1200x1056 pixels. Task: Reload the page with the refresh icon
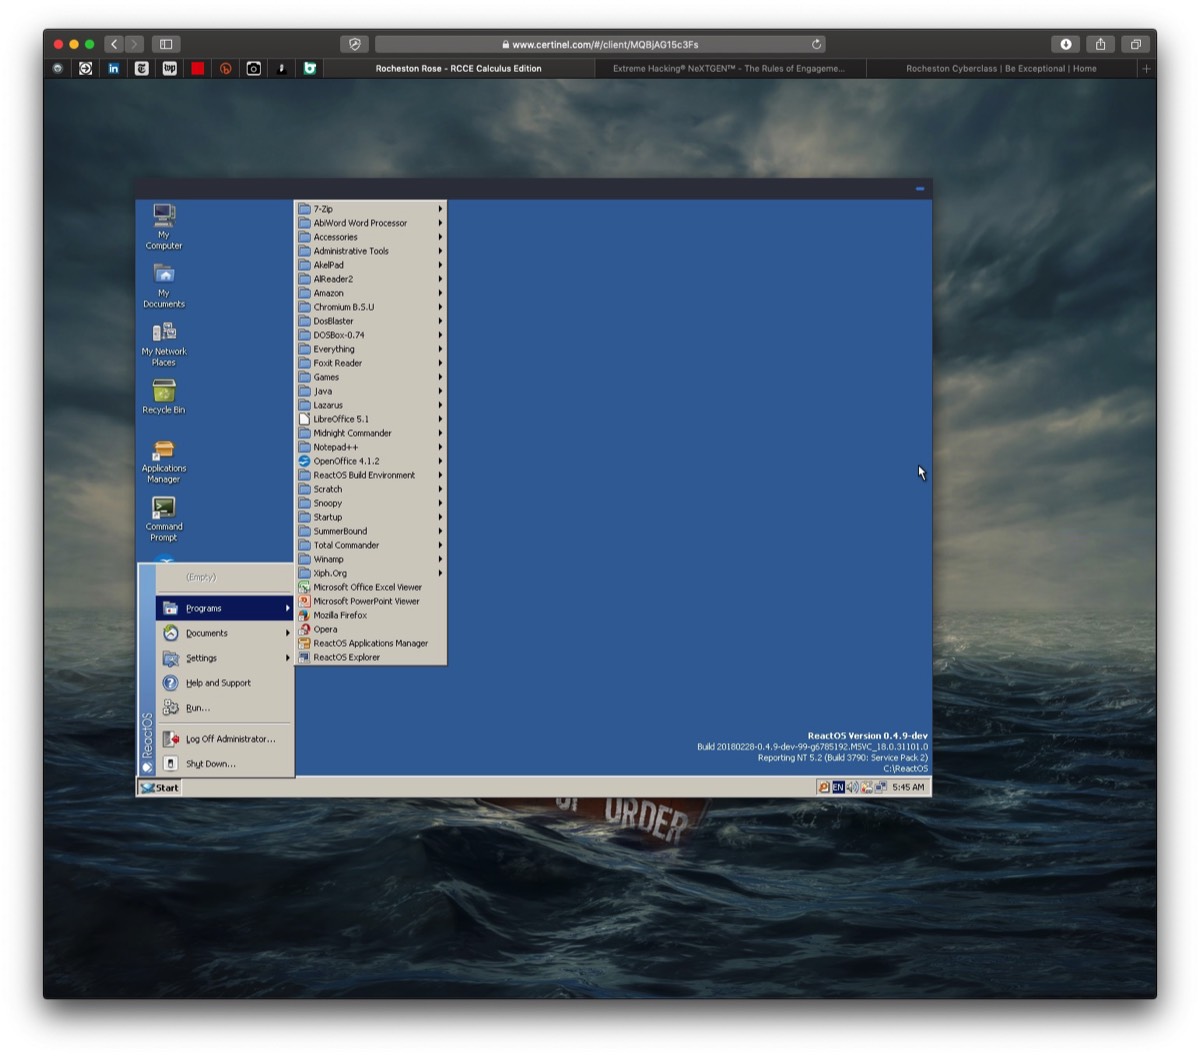click(817, 44)
